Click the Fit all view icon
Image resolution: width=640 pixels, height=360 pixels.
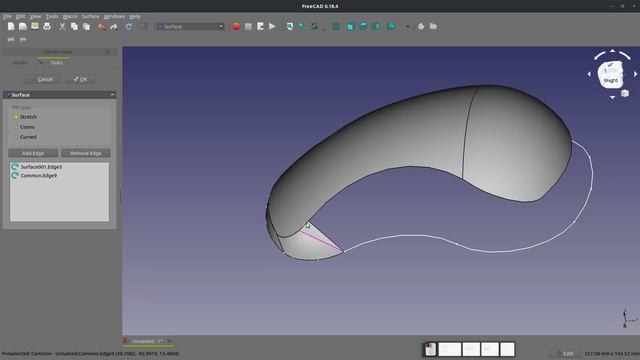click(x=289, y=27)
